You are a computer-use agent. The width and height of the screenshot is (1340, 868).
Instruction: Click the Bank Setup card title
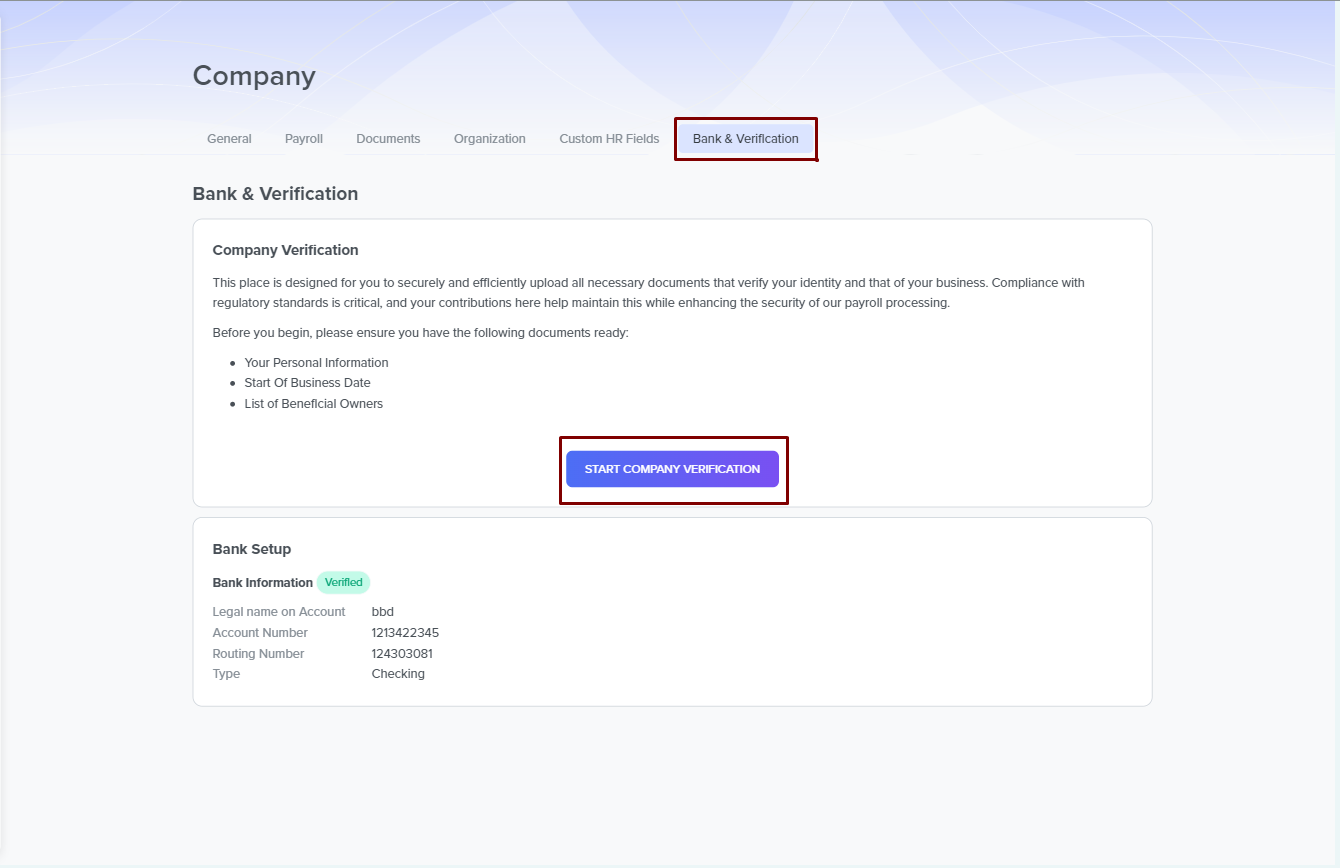pyautogui.click(x=252, y=549)
